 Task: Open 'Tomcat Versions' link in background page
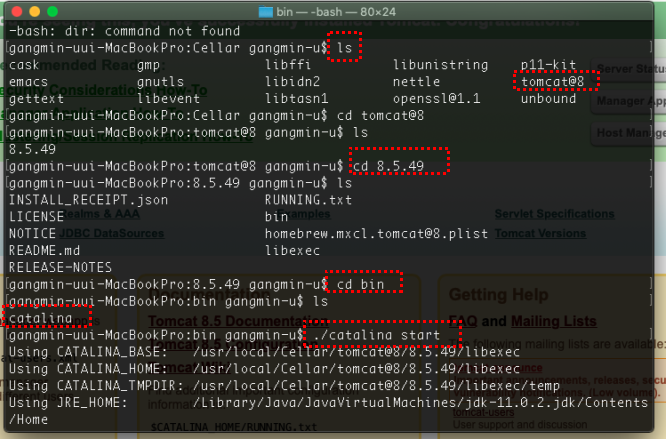click(540, 234)
